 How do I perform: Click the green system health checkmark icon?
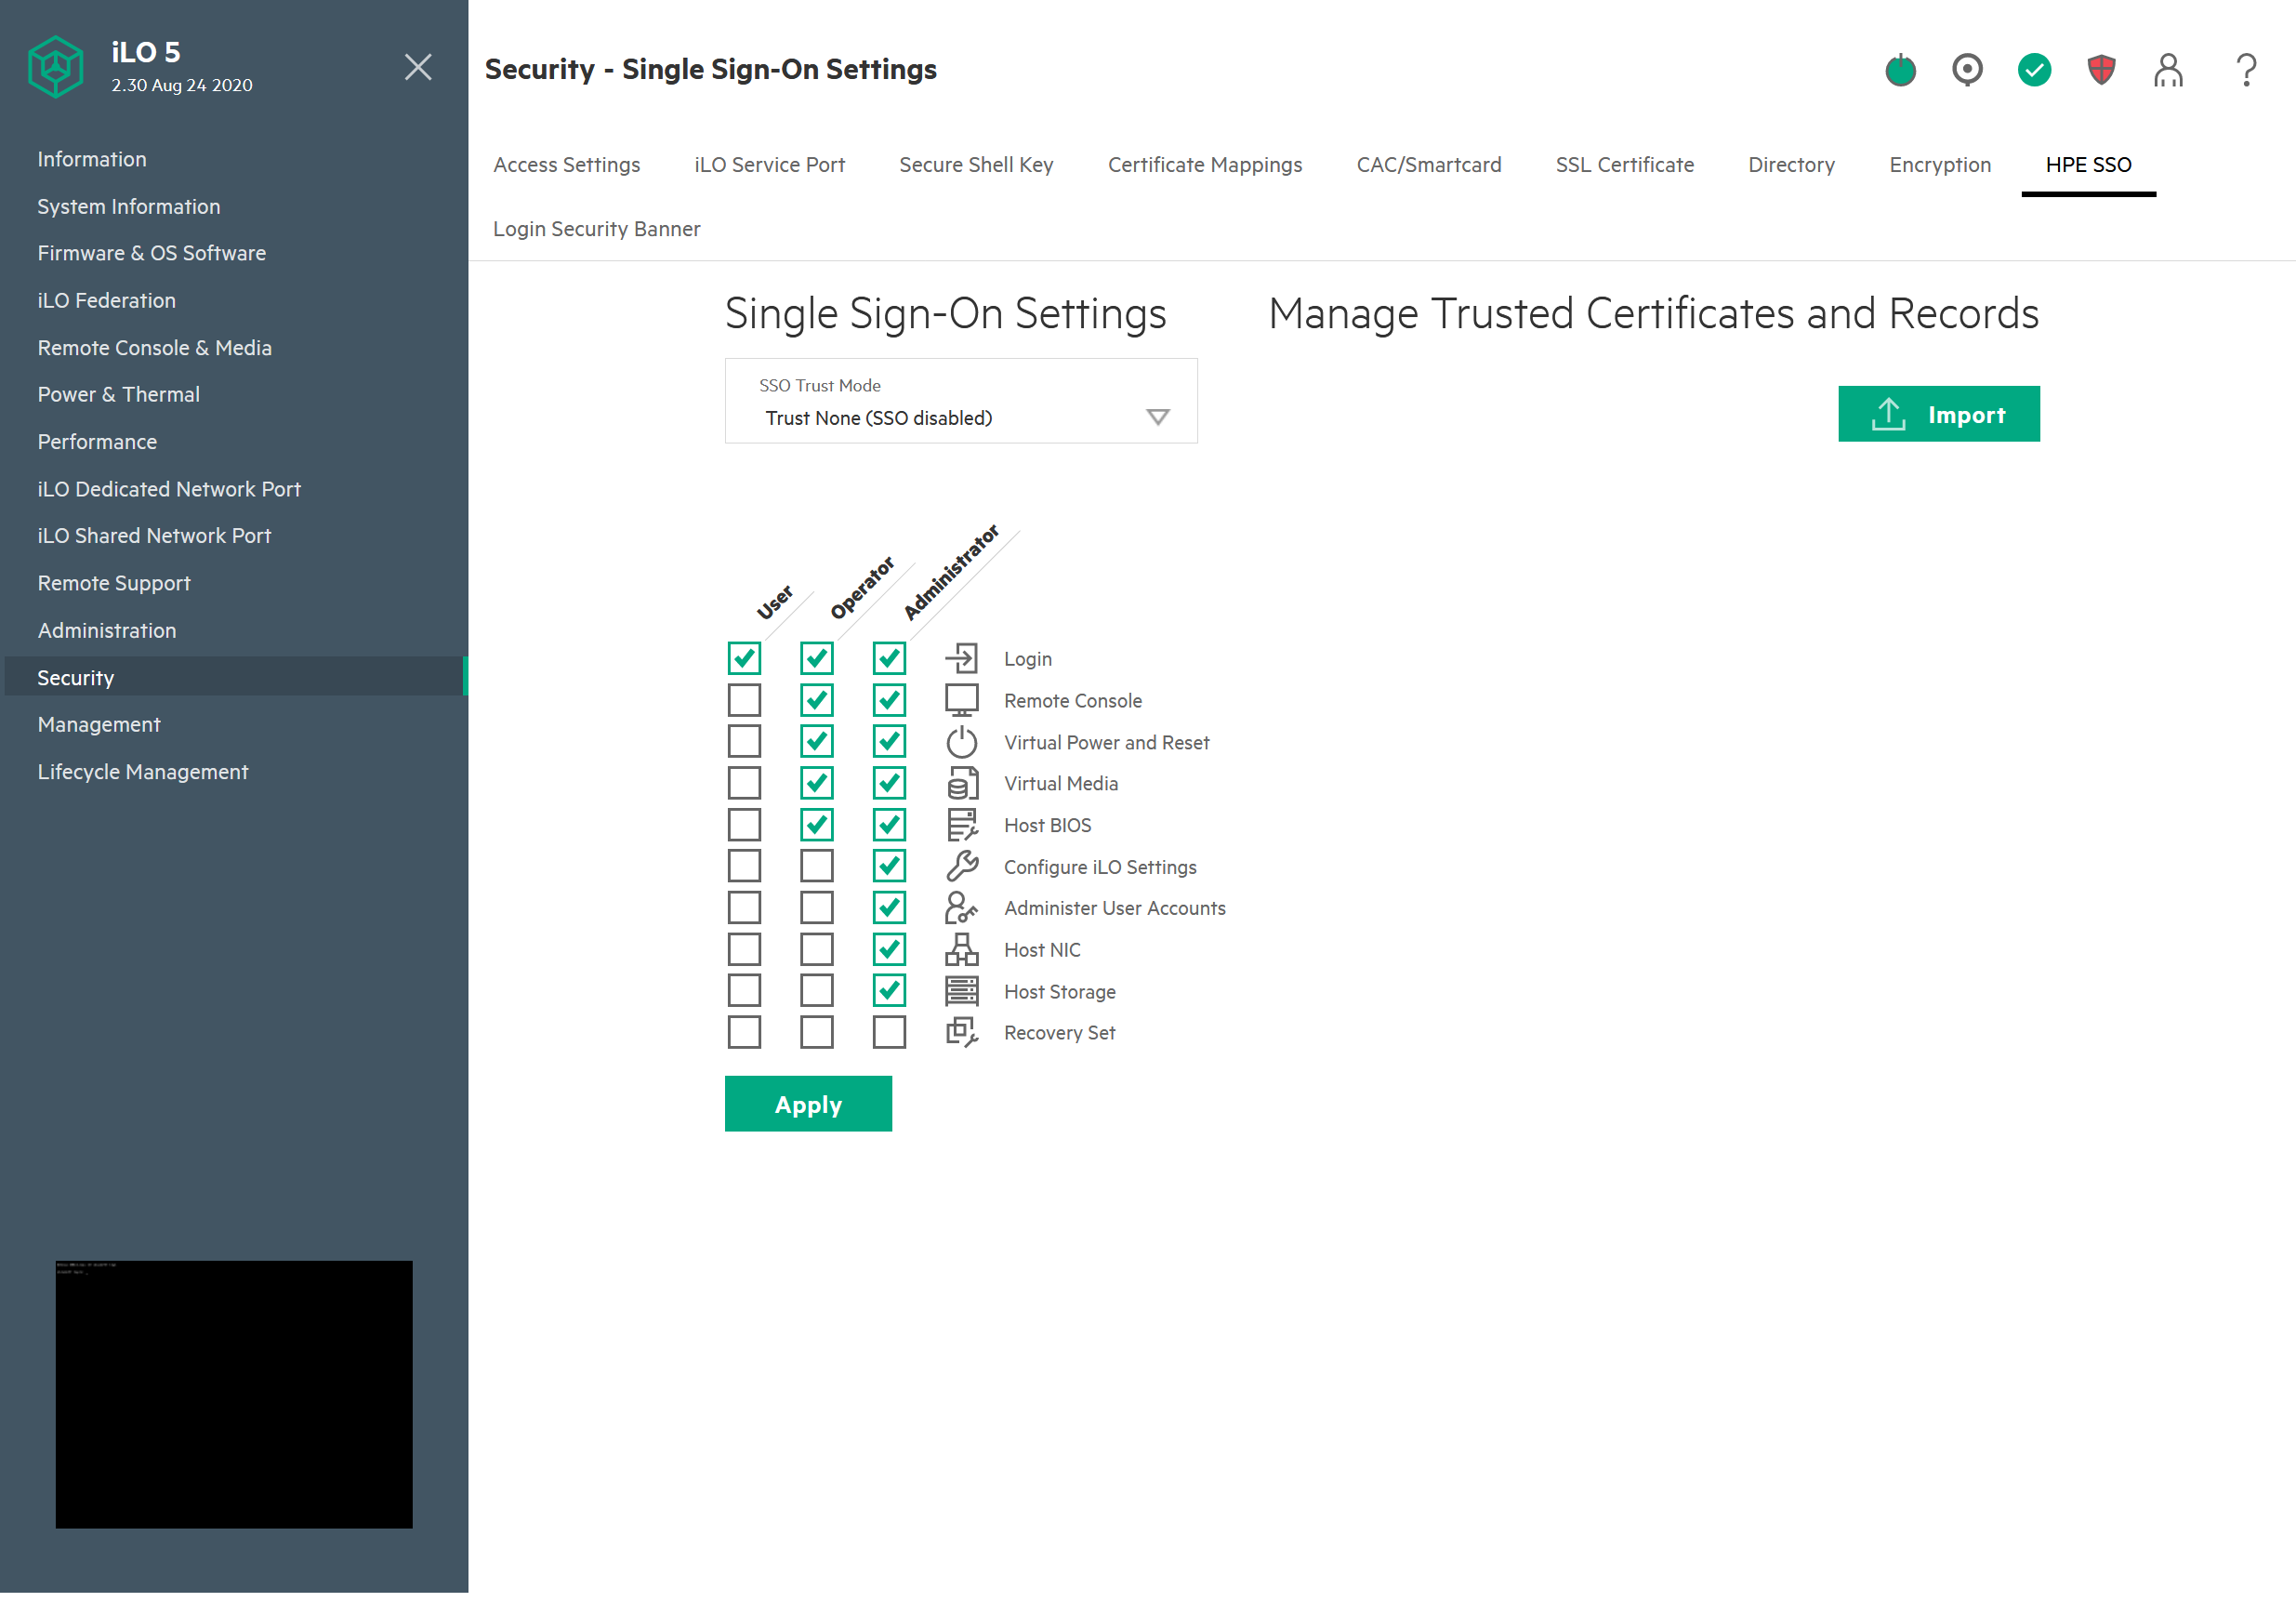[x=2034, y=70]
